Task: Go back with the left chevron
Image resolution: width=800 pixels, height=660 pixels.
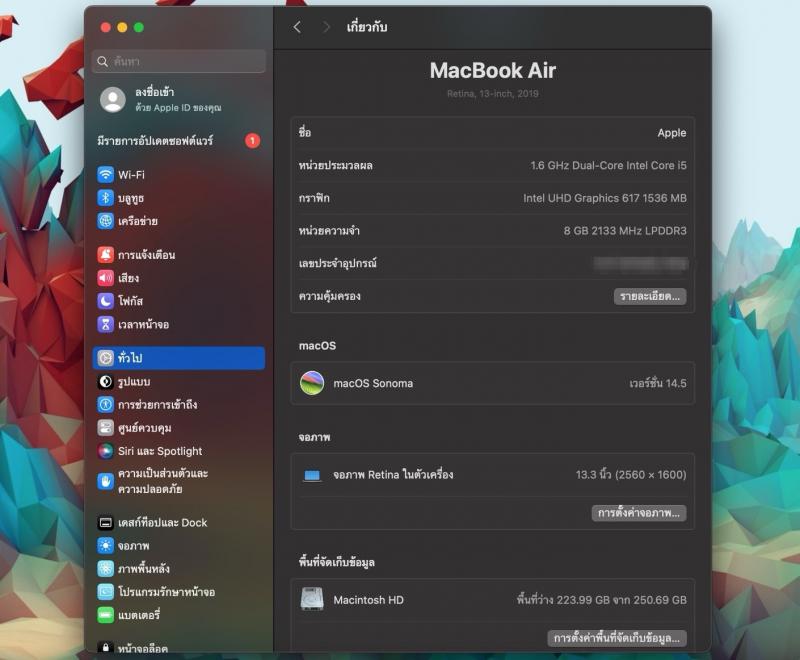Action: click(x=297, y=28)
